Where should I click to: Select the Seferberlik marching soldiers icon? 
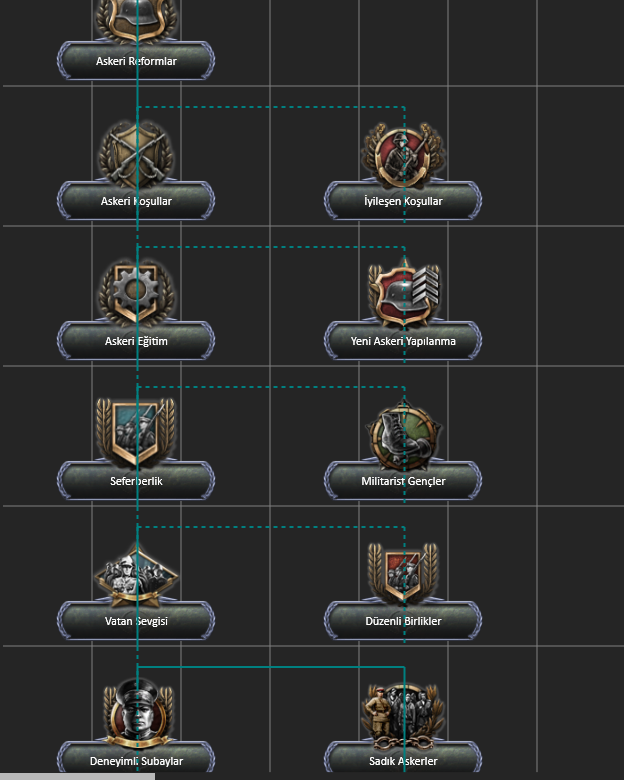pos(136,432)
